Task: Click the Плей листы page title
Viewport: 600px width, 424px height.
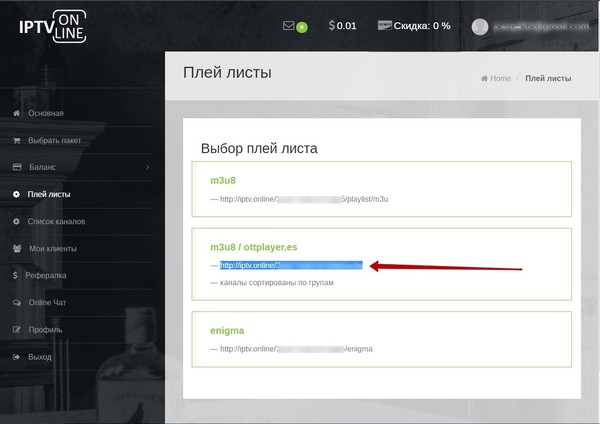Action: coord(227,73)
